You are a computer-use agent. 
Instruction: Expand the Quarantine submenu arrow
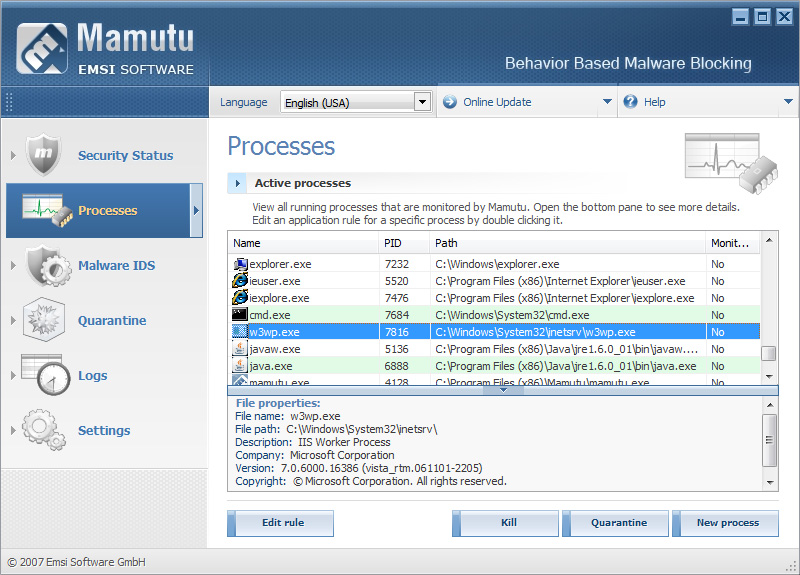(x=13, y=320)
